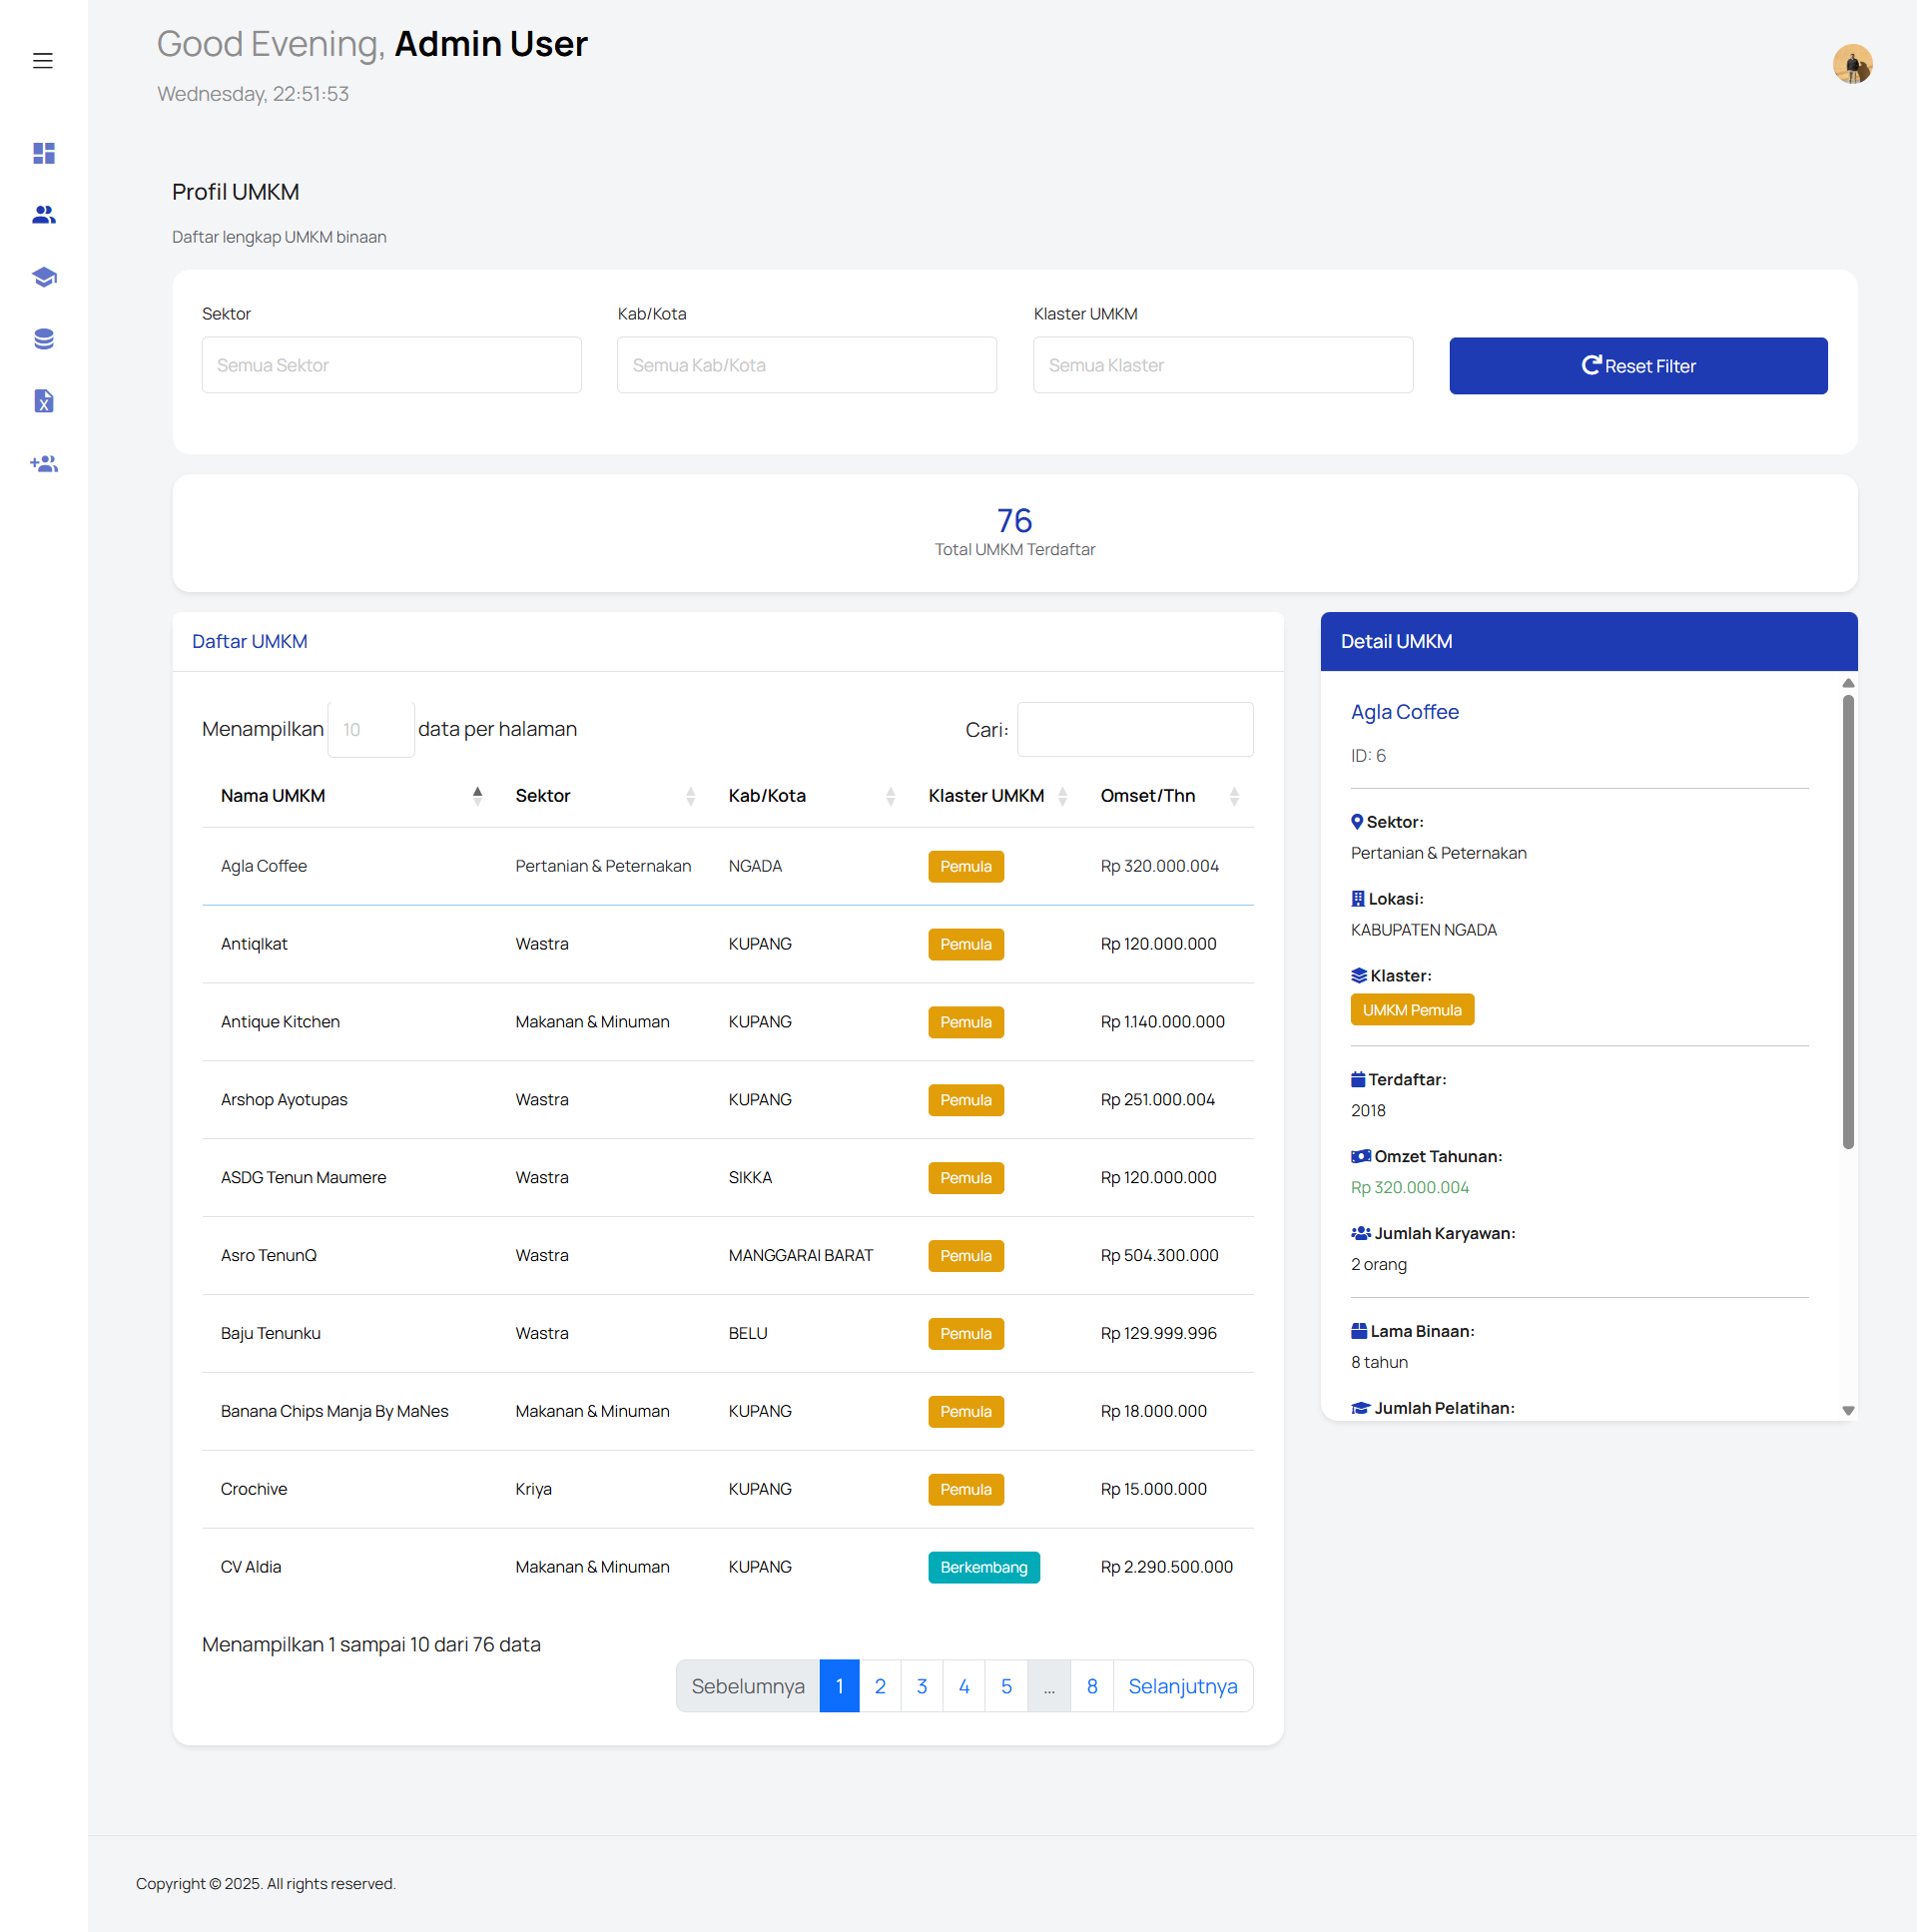The image size is (1917, 1932).
Task: Select the people icon in sidebar
Action: [43, 215]
